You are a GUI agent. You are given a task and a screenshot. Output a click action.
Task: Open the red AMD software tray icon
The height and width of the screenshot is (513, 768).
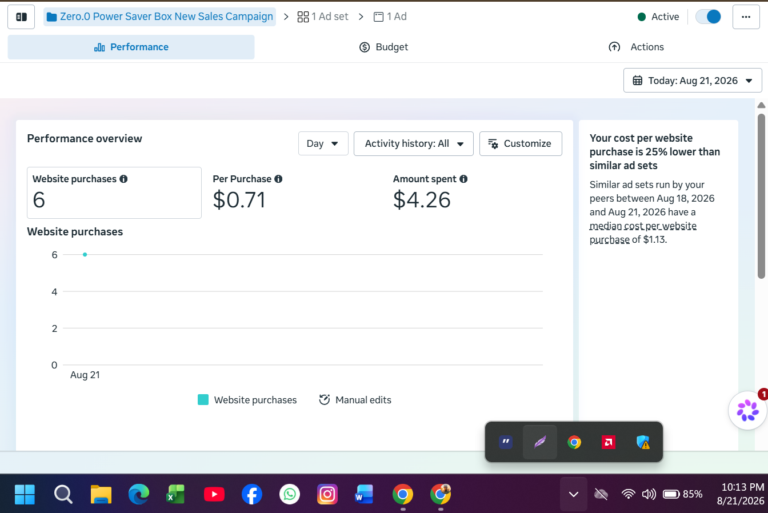(608, 442)
